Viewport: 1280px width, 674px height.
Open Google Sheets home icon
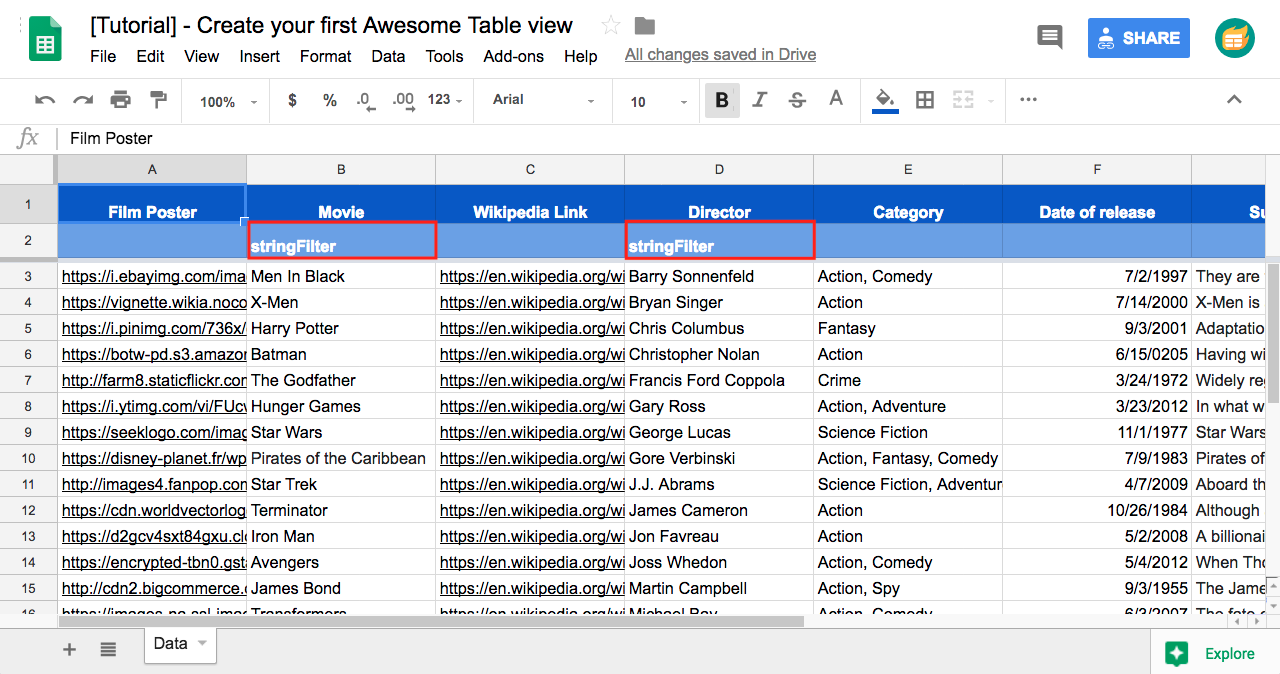46,38
